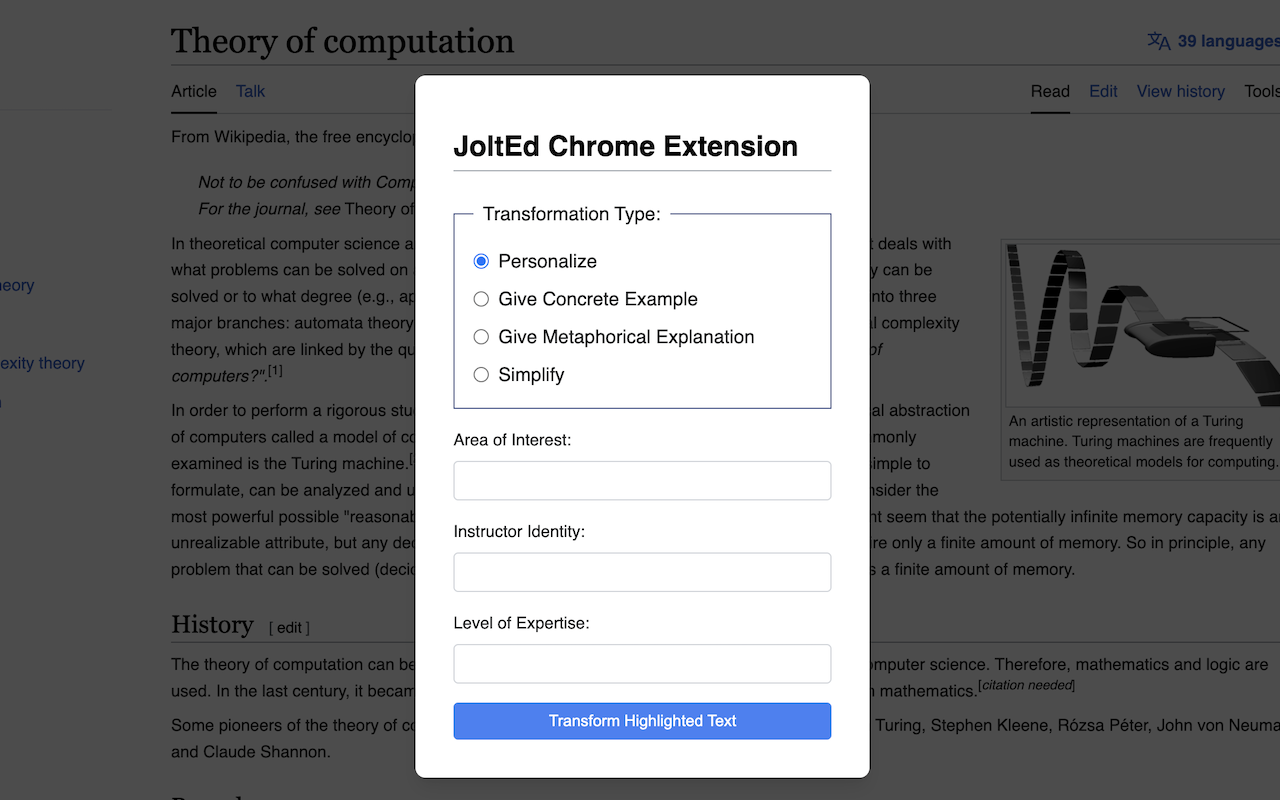Open View history

[x=1180, y=91]
